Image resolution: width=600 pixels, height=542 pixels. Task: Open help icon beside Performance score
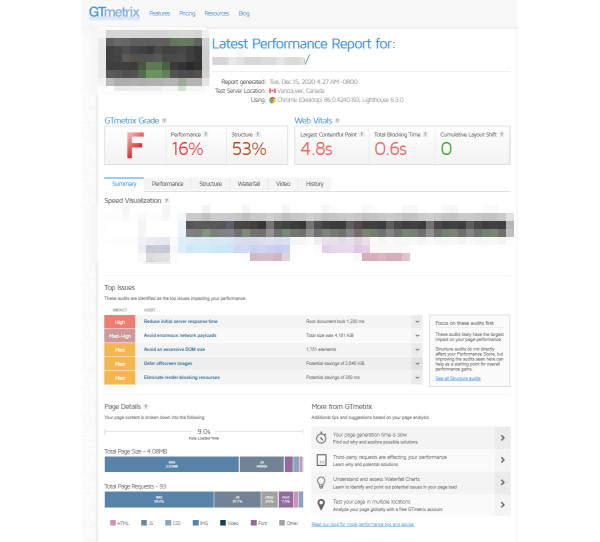click(205, 134)
